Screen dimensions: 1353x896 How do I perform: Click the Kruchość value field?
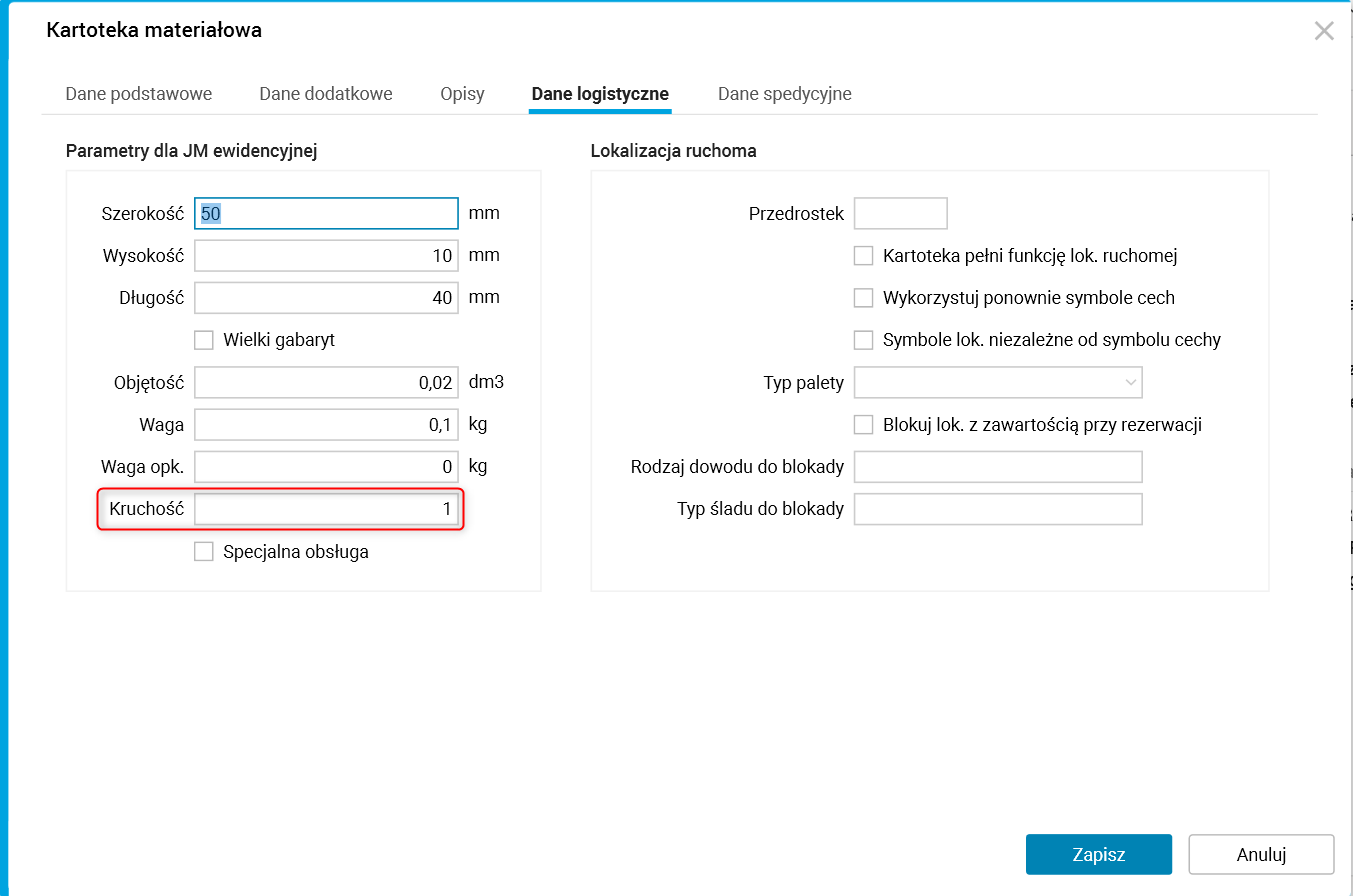click(x=326, y=509)
